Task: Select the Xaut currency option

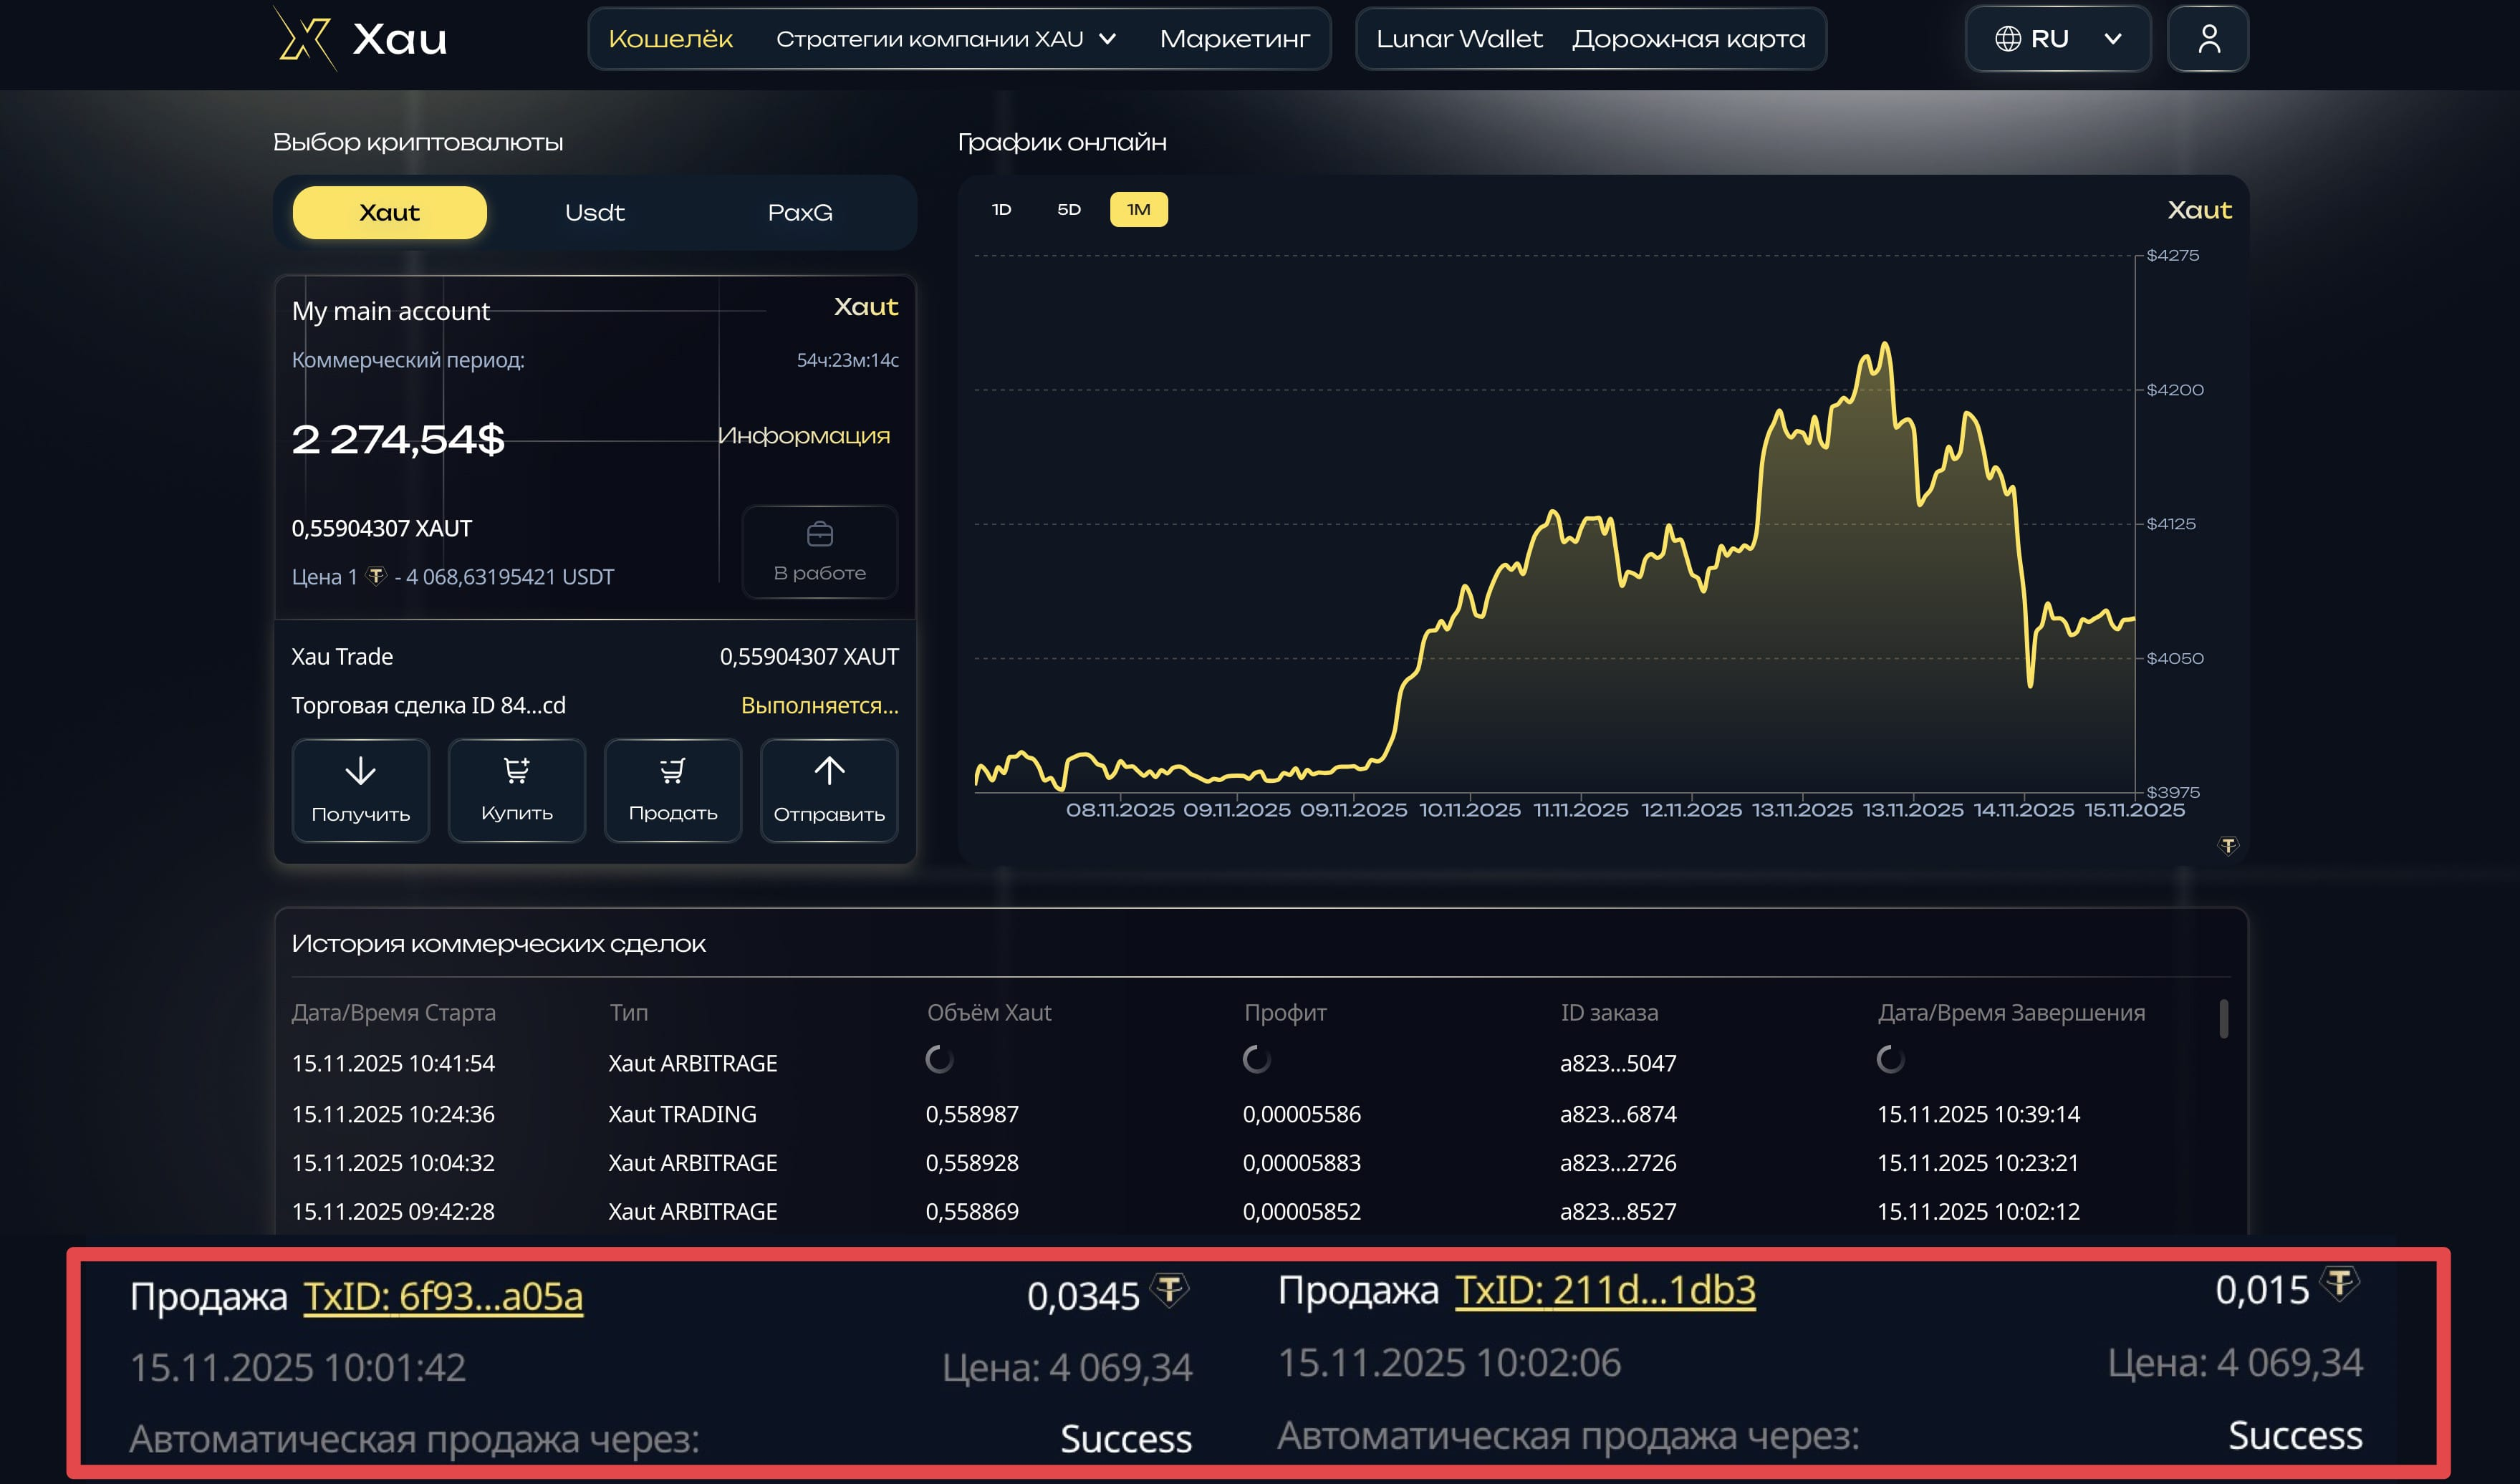Action: click(389, 212)
